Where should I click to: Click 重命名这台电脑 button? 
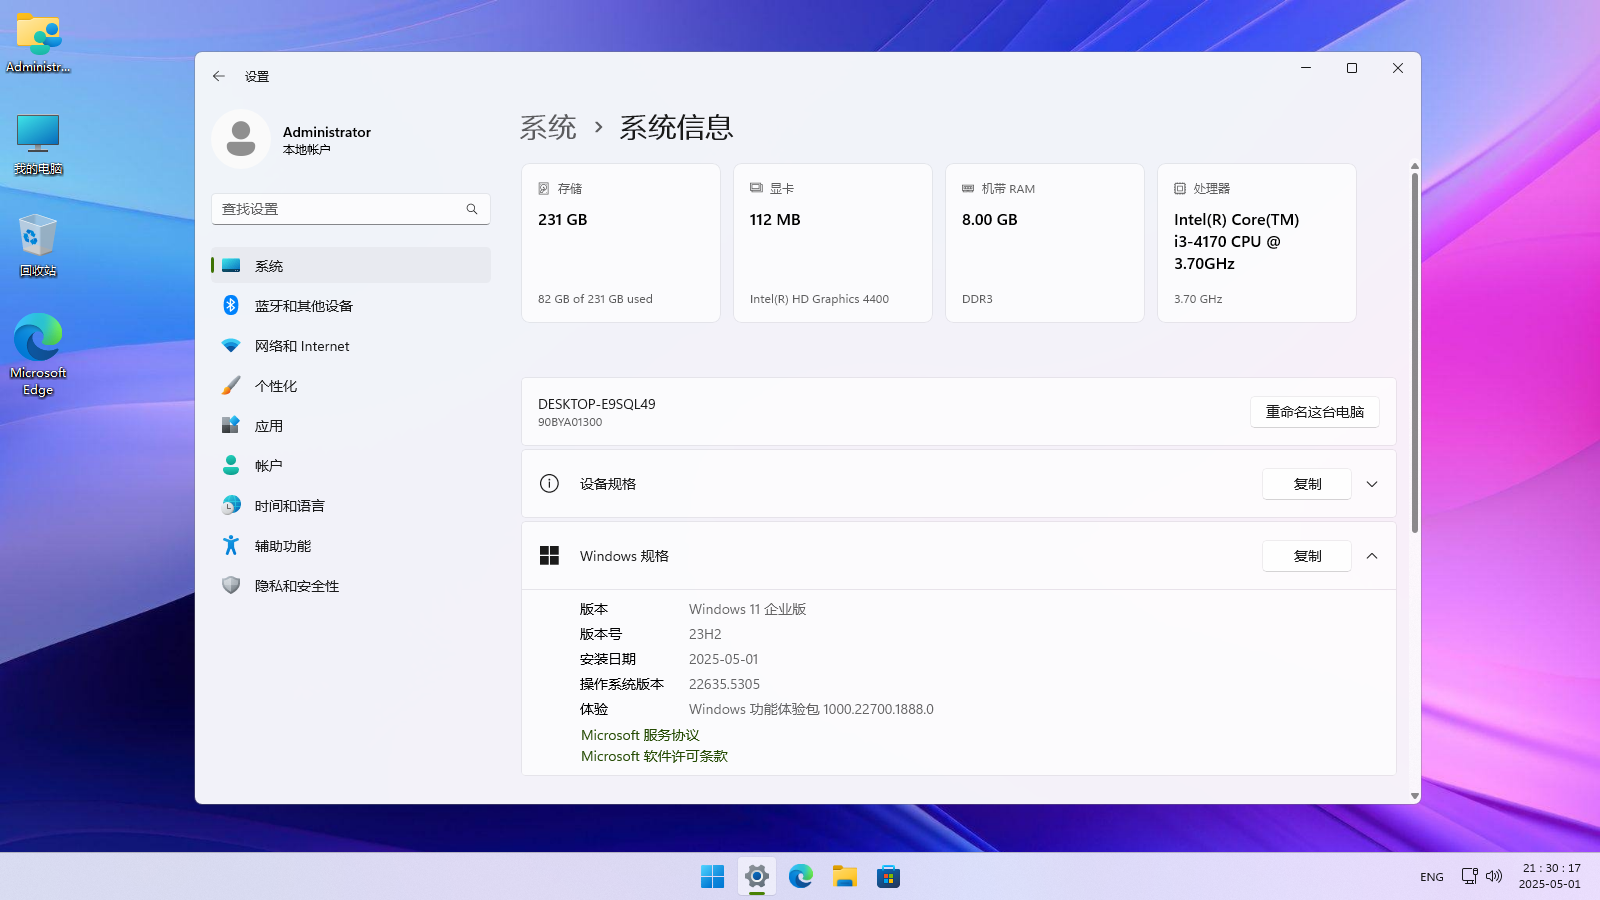1315,412
